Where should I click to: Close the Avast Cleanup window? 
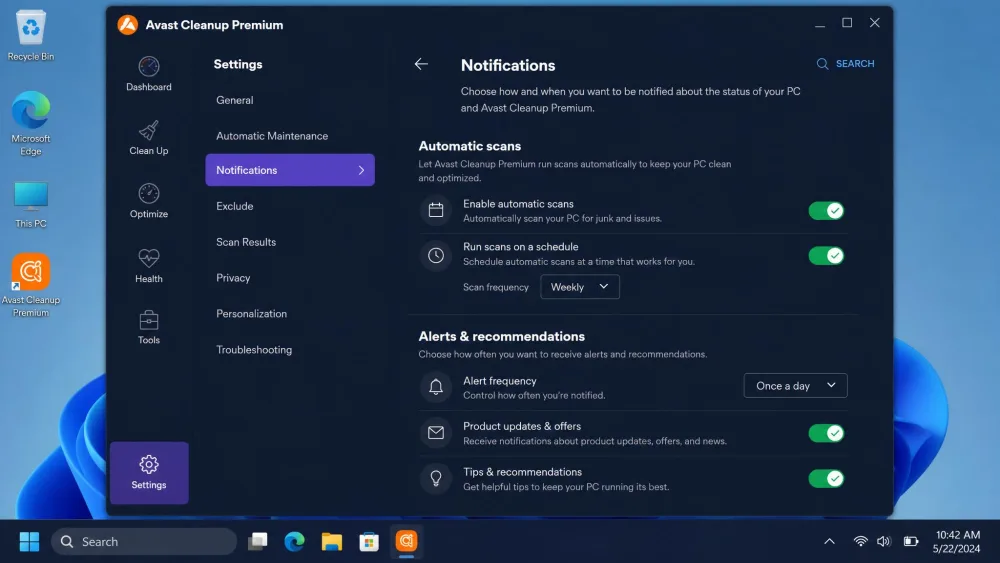pyautogui.click(x=875, y=23)
